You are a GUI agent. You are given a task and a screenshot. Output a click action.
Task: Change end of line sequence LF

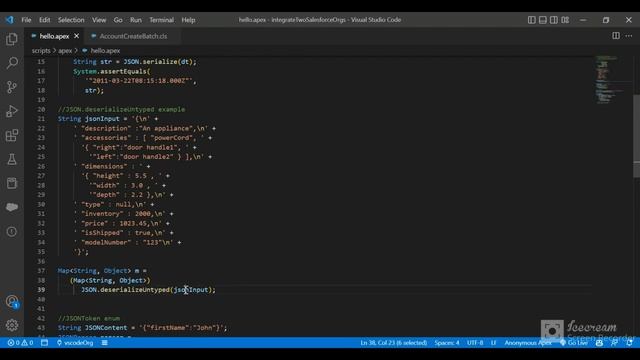click(x=493, y=343)
